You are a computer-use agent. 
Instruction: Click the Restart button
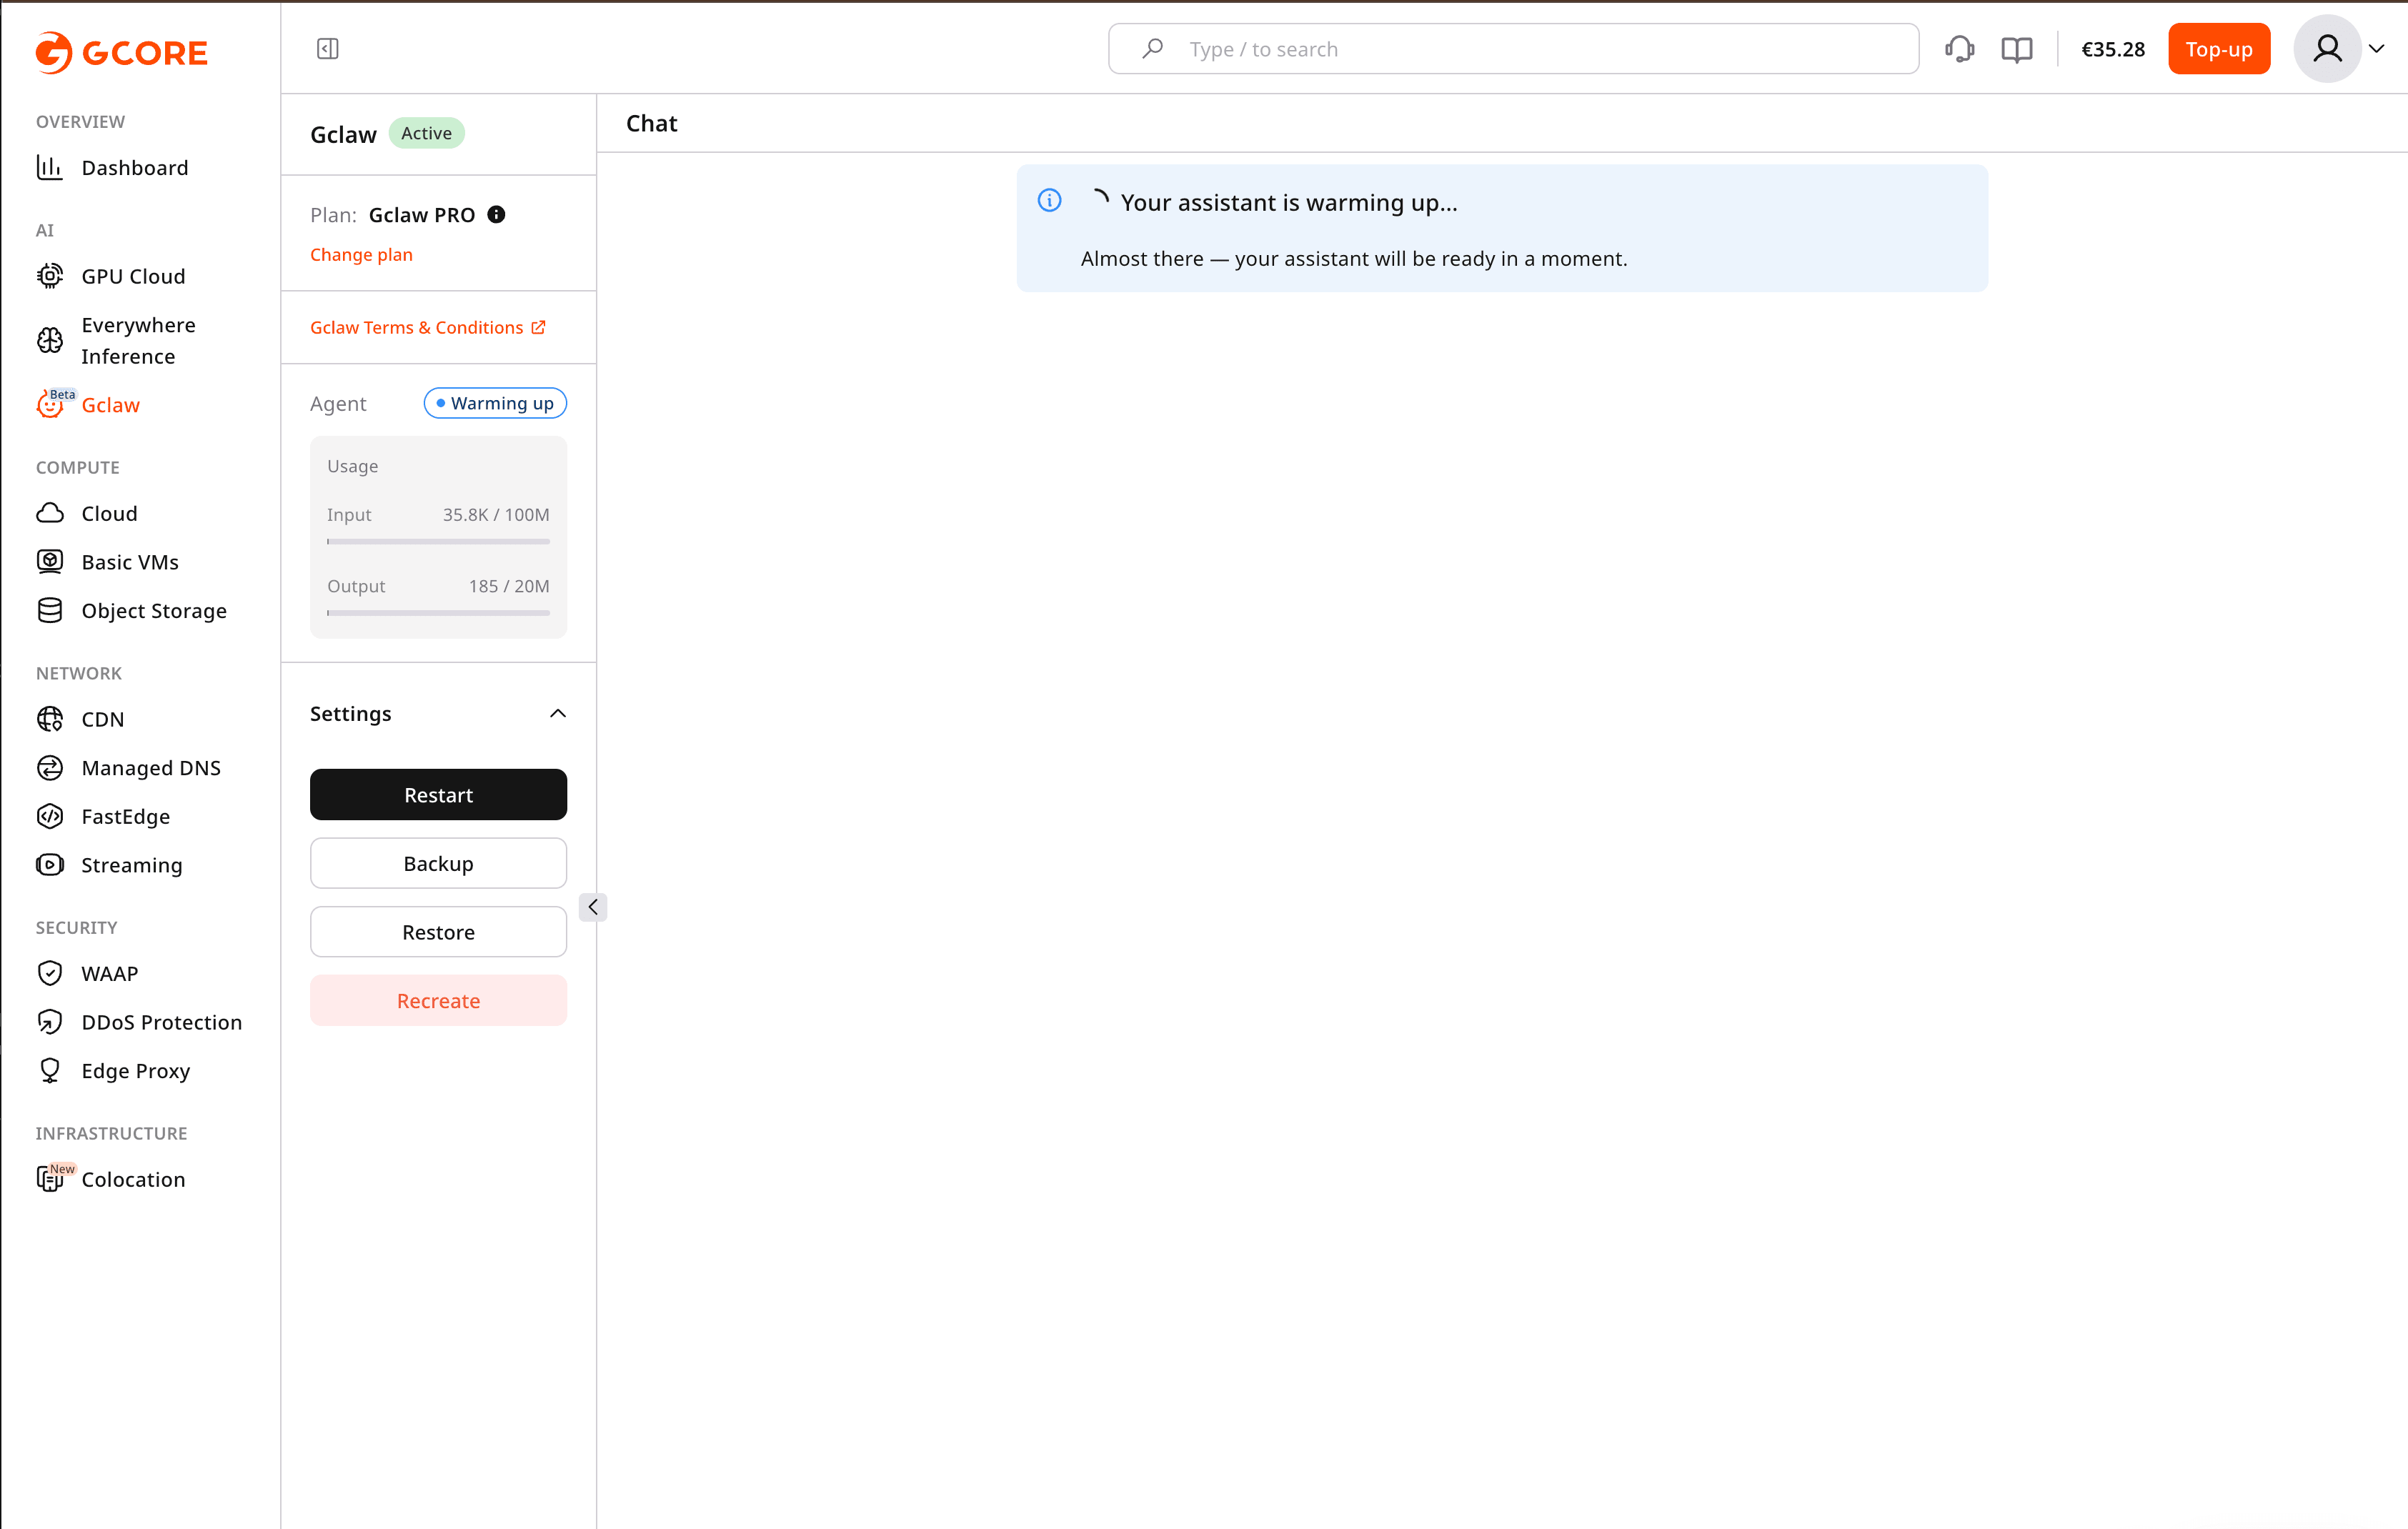[x=438, y=795]
